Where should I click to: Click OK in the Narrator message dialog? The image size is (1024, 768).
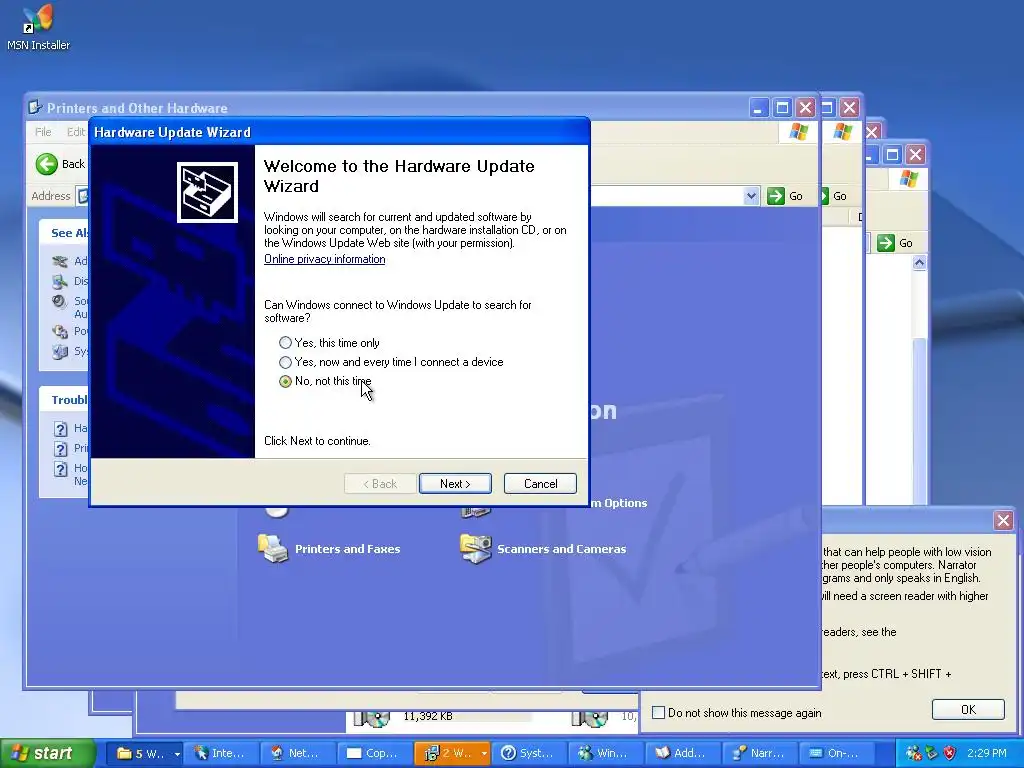[x=968, y=710]
